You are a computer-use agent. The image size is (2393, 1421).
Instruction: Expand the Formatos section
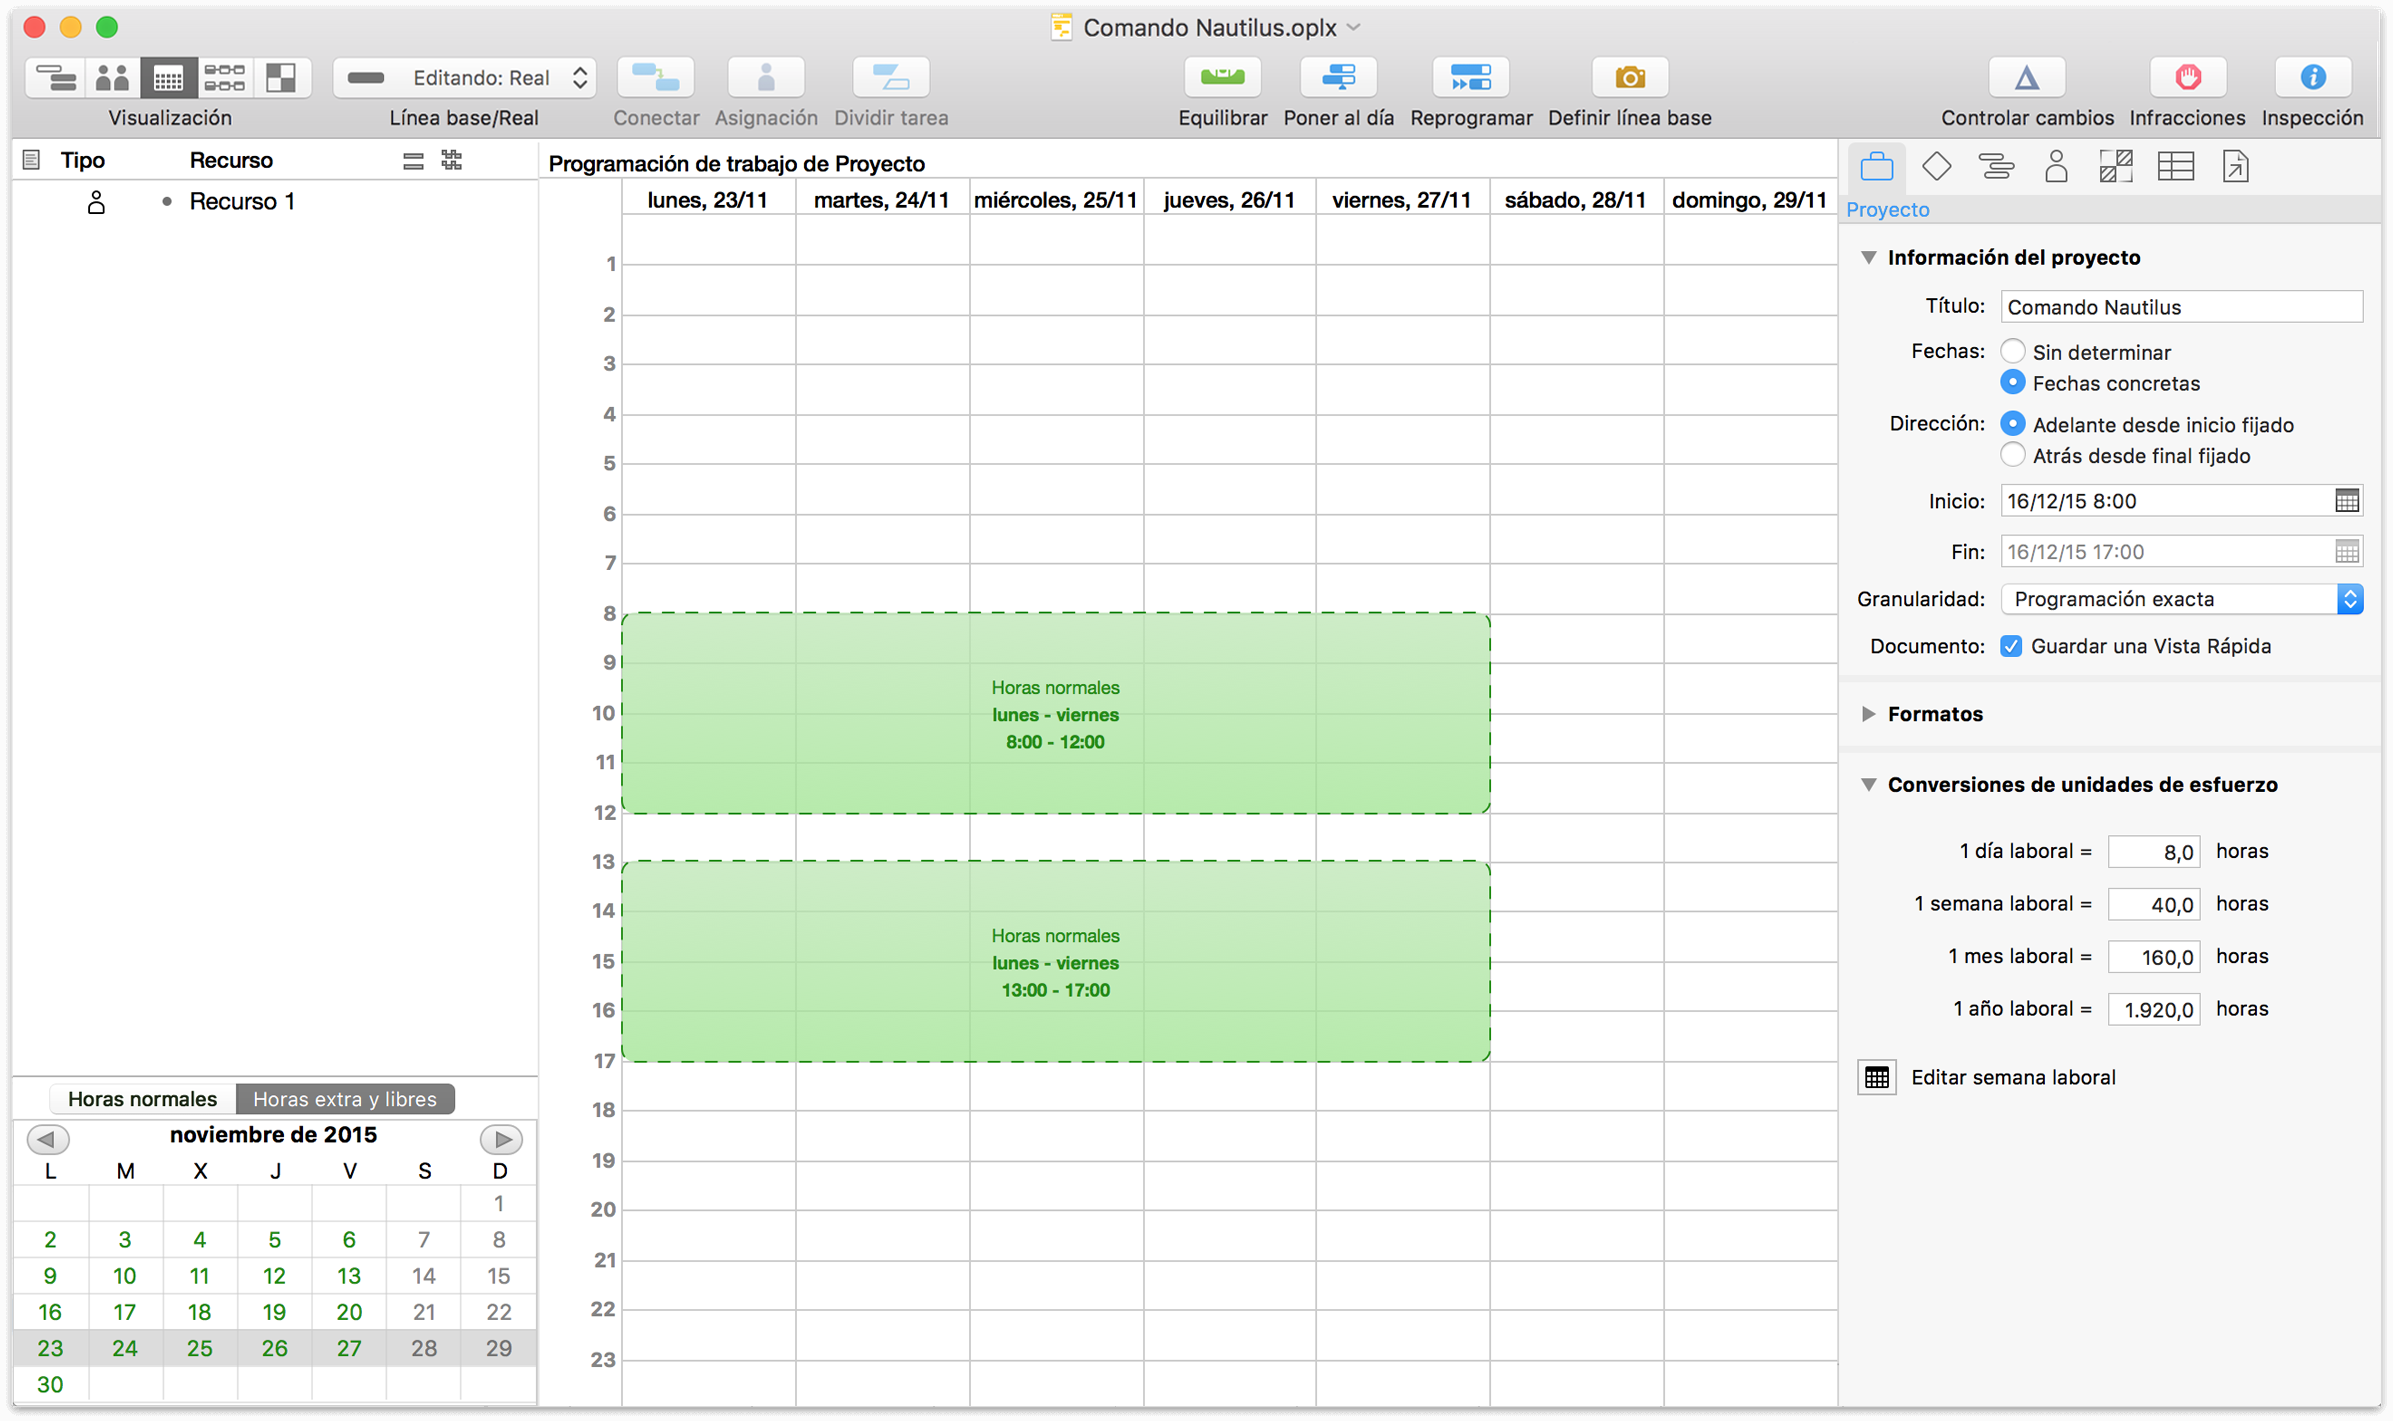[x=1868, y=714]
